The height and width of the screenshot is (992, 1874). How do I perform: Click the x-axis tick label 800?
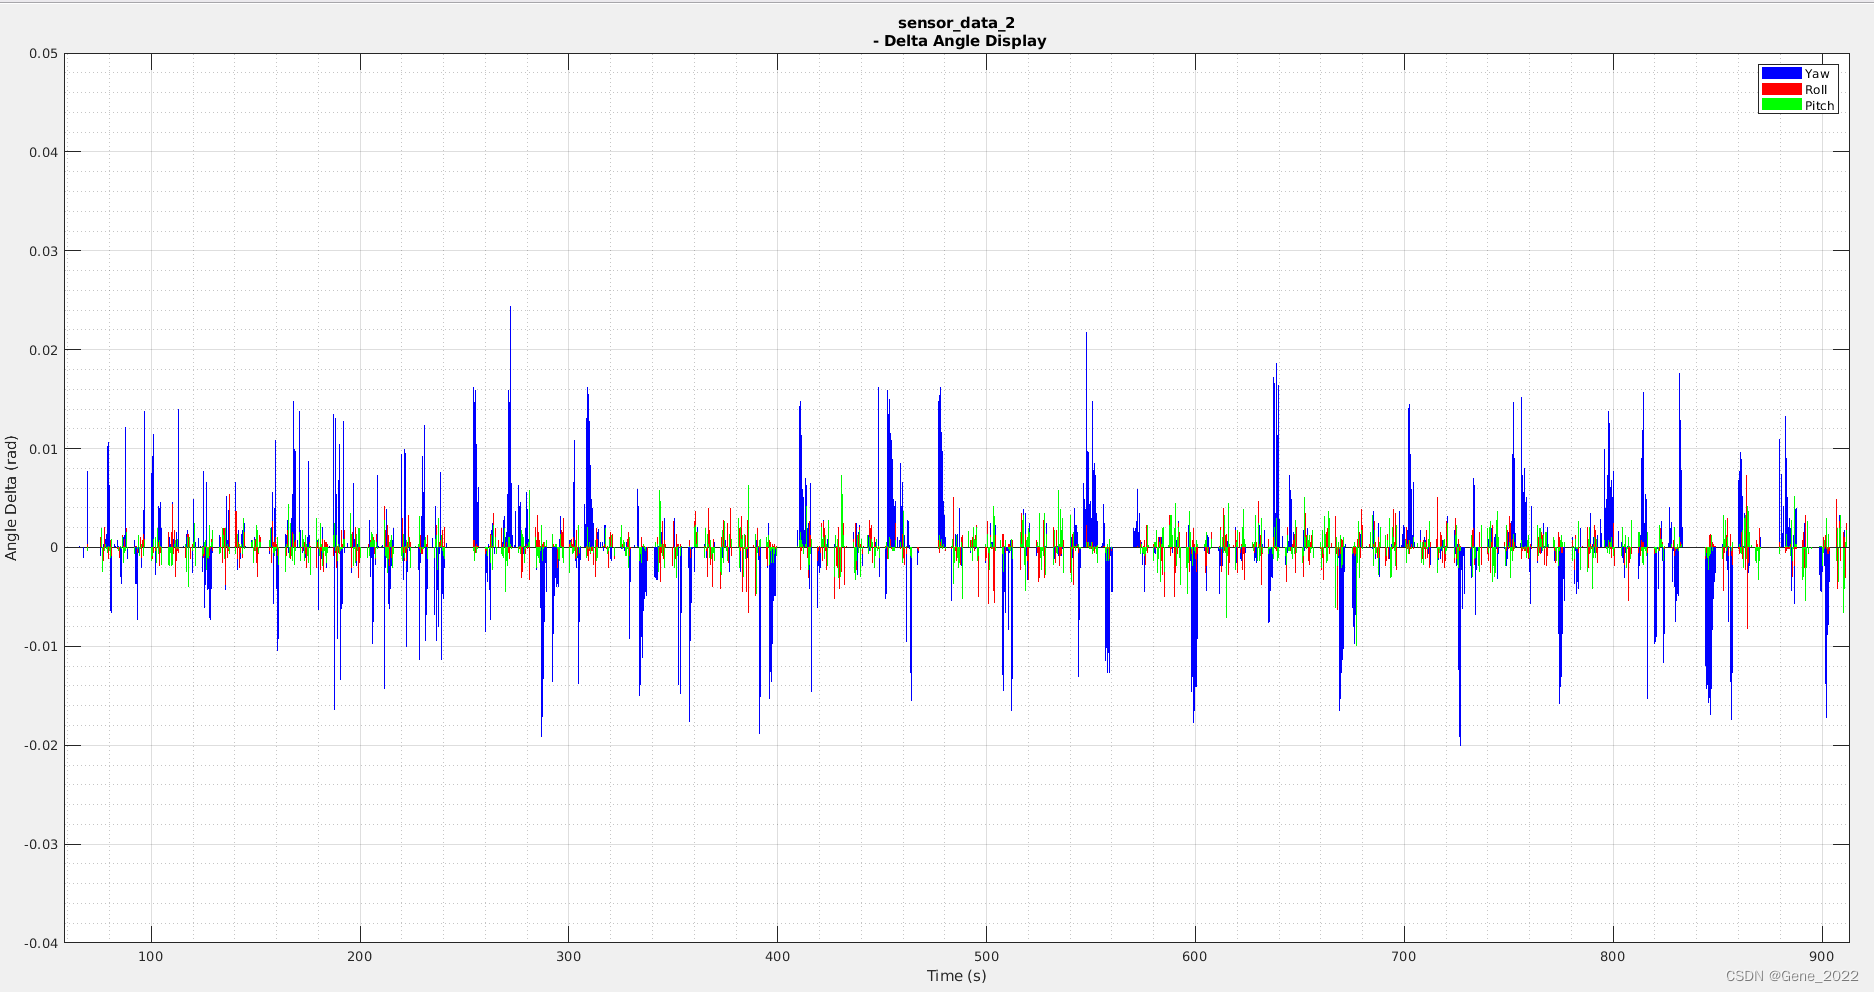1612,956
